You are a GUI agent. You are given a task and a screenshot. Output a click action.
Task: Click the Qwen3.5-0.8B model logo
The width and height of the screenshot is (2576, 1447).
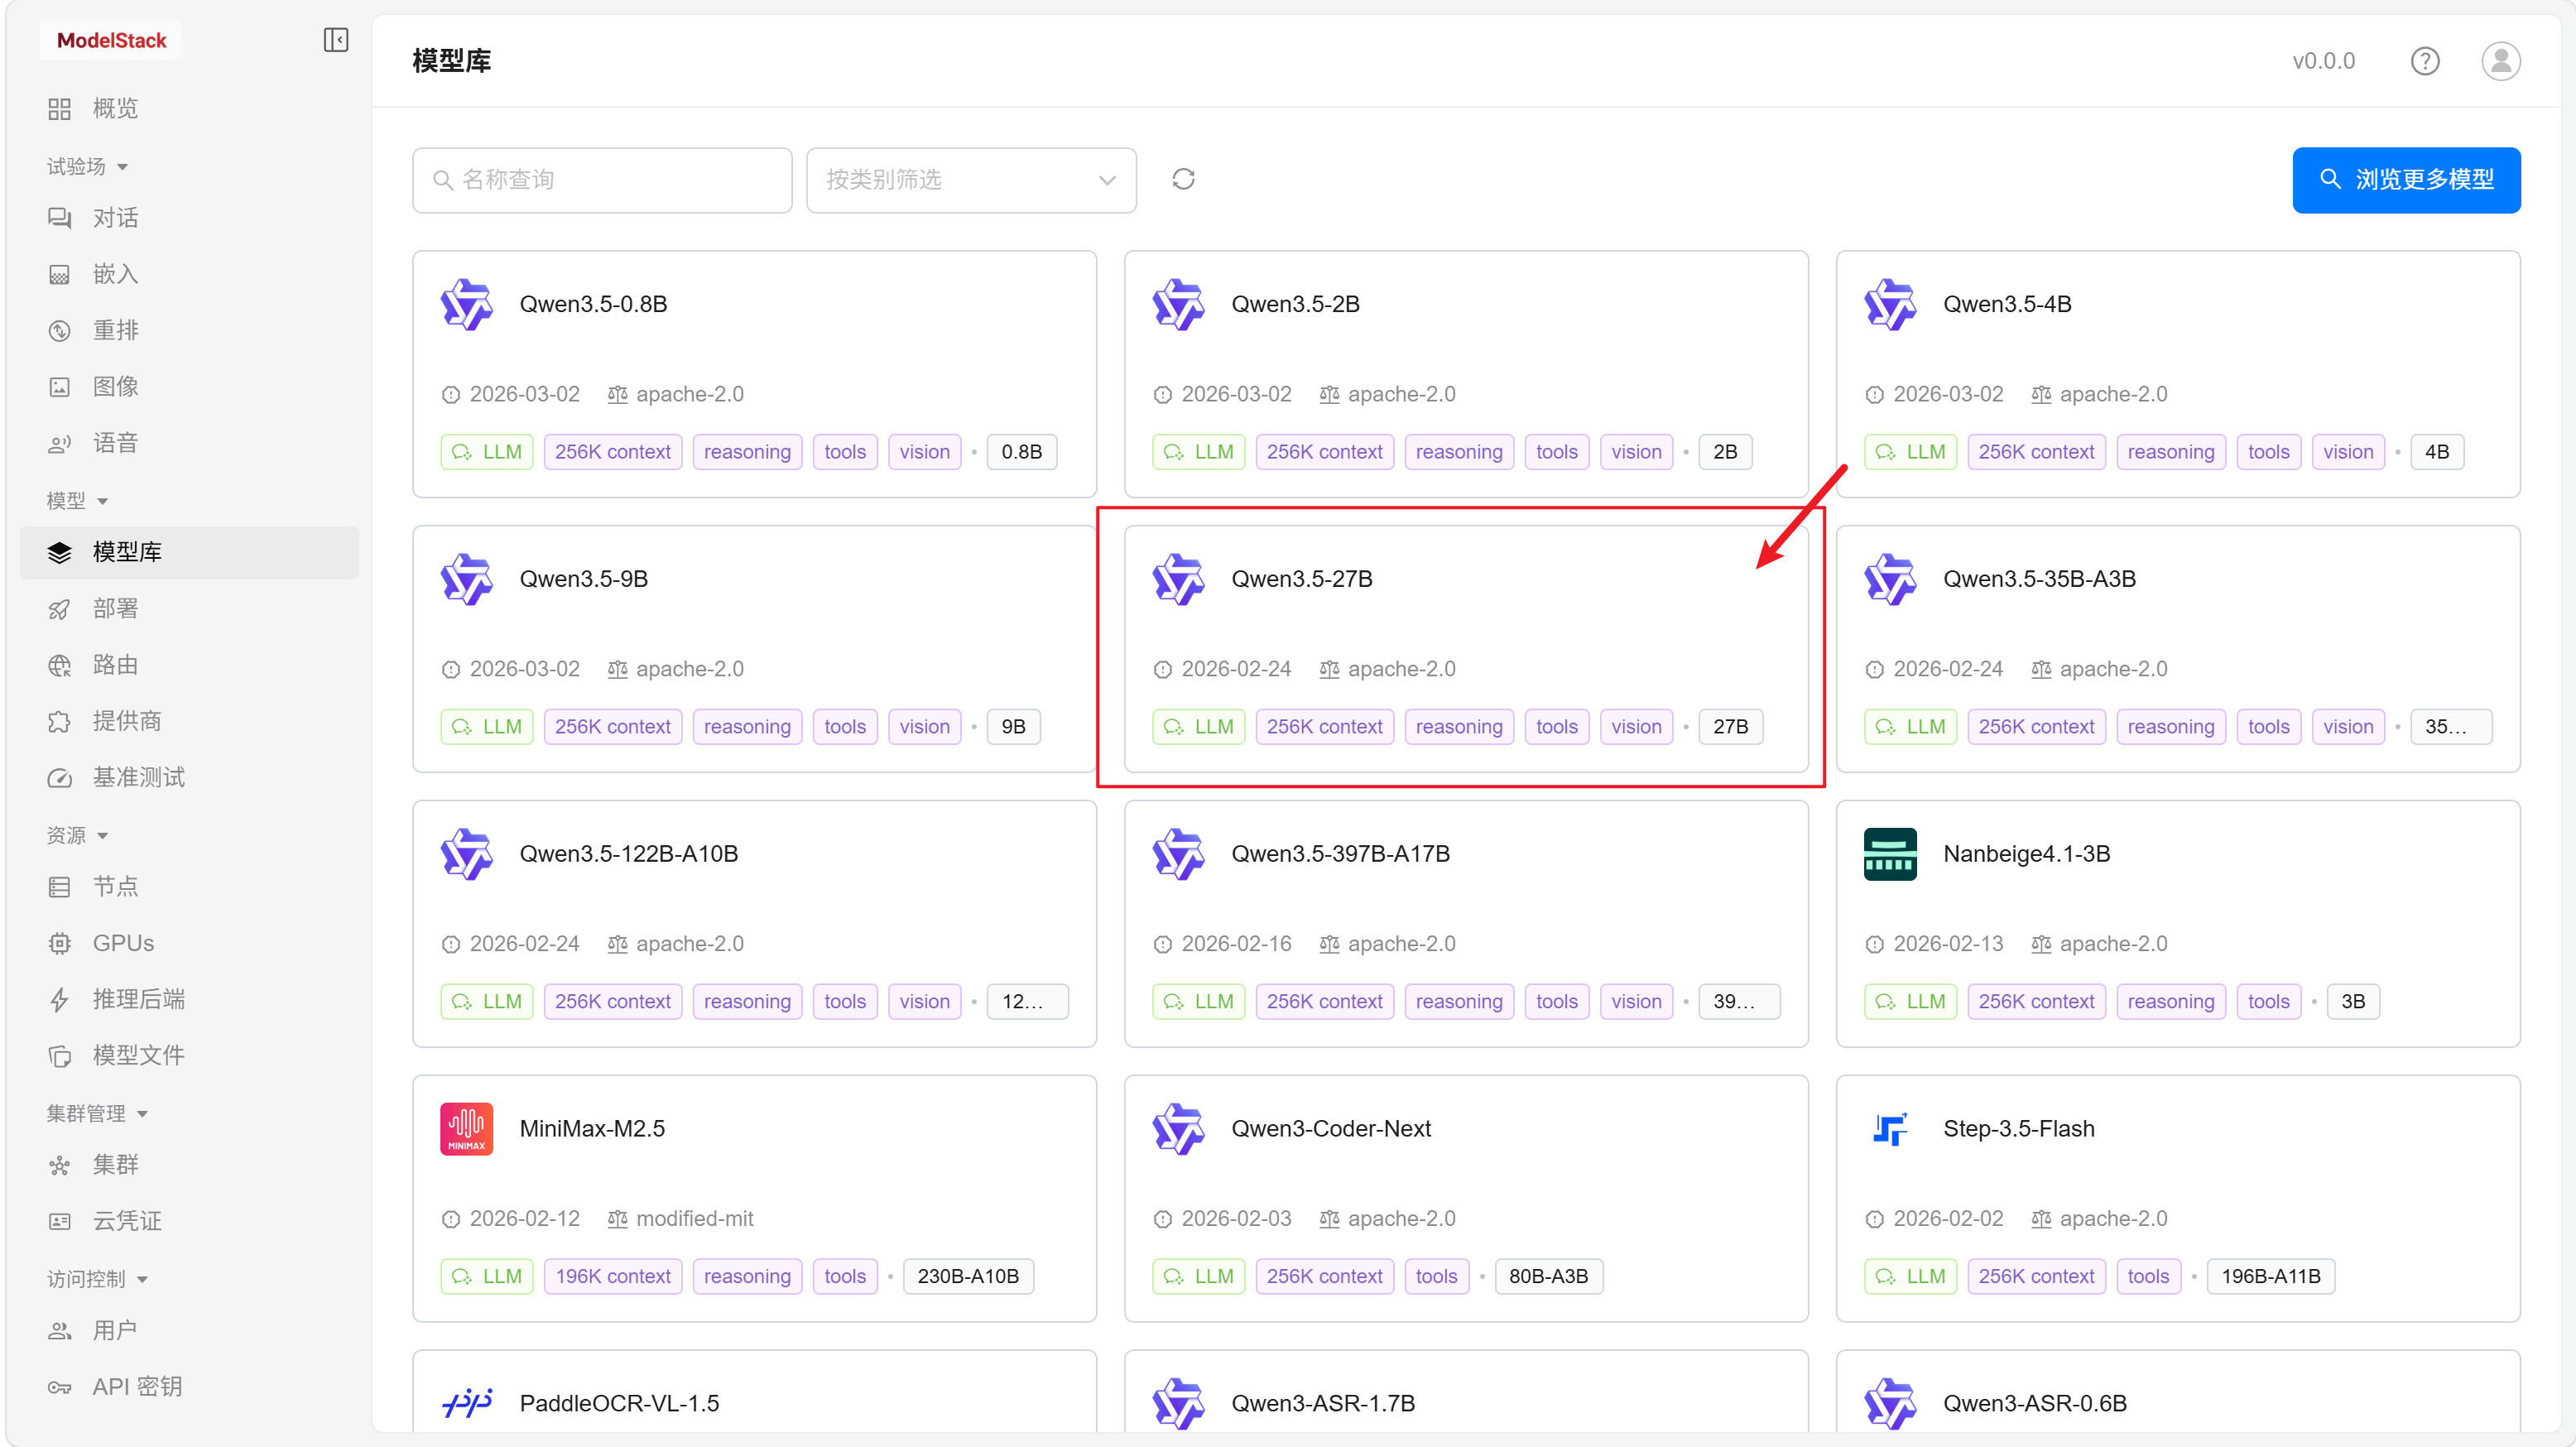[467, 304]
